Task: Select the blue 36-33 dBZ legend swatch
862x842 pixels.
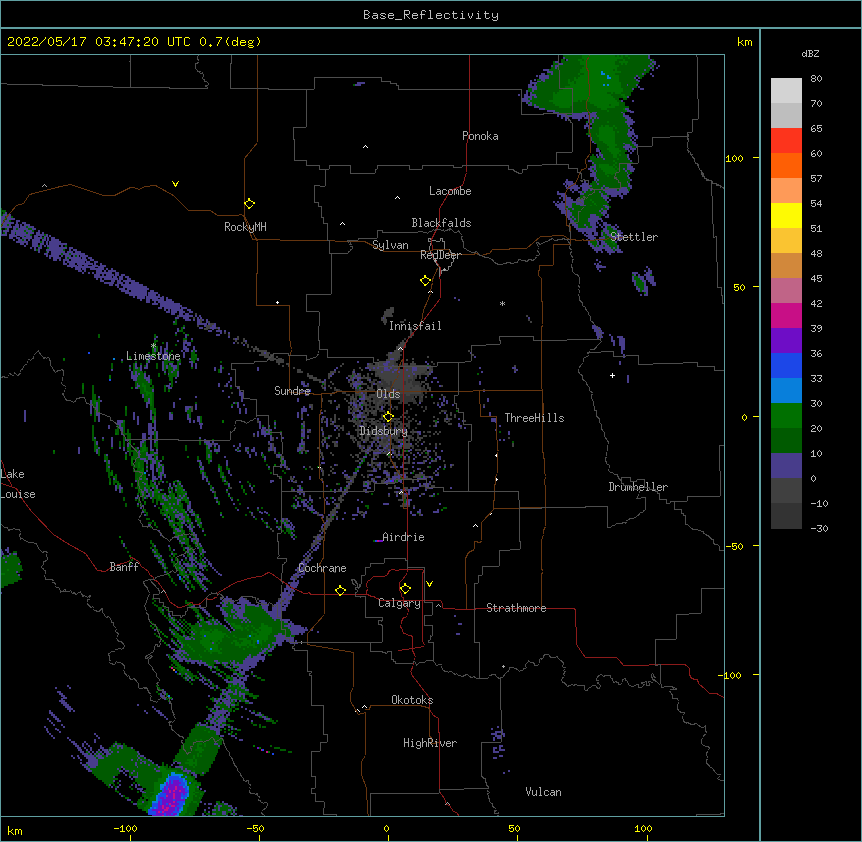Action: (x=786, y=365)
